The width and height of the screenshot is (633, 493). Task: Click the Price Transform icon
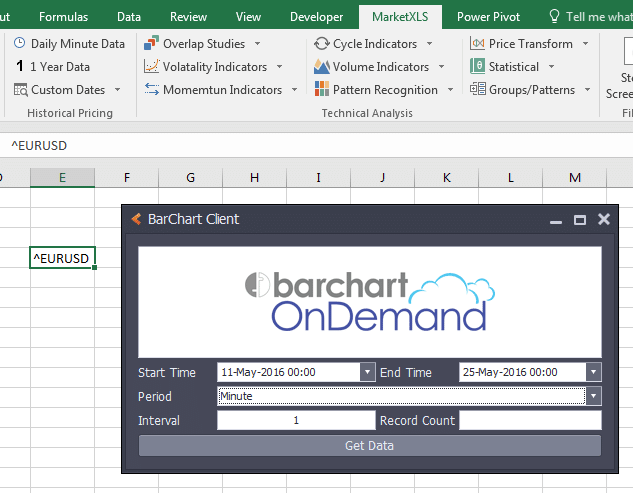(x=477, y=43)
